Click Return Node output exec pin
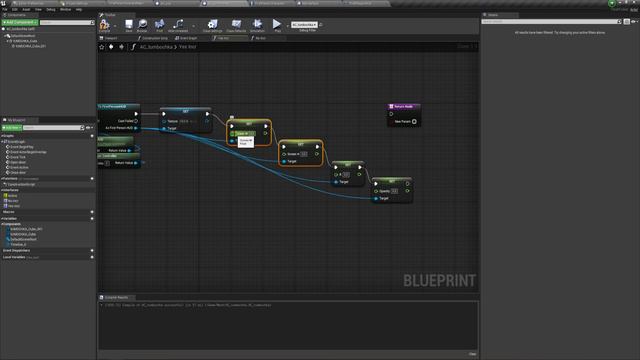640x360 pixels. pos(391,114)
